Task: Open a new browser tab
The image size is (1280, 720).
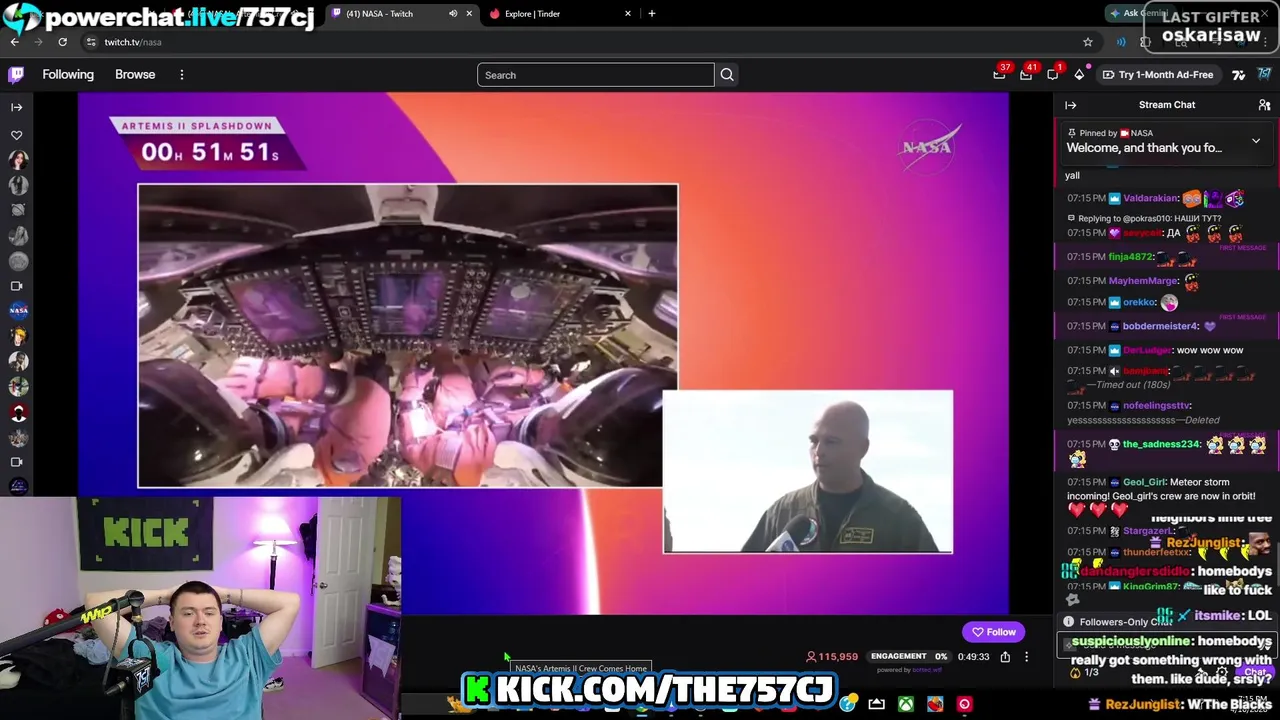Action: click(652, 13)
